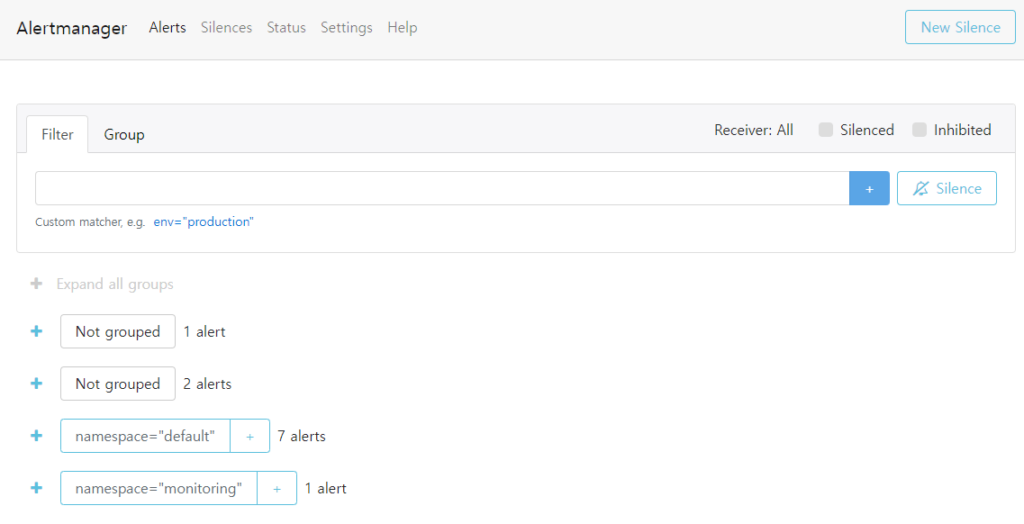Switch to the Group tab
Viewport: 1024px width, 524px height.
click(x=124, y=135)
